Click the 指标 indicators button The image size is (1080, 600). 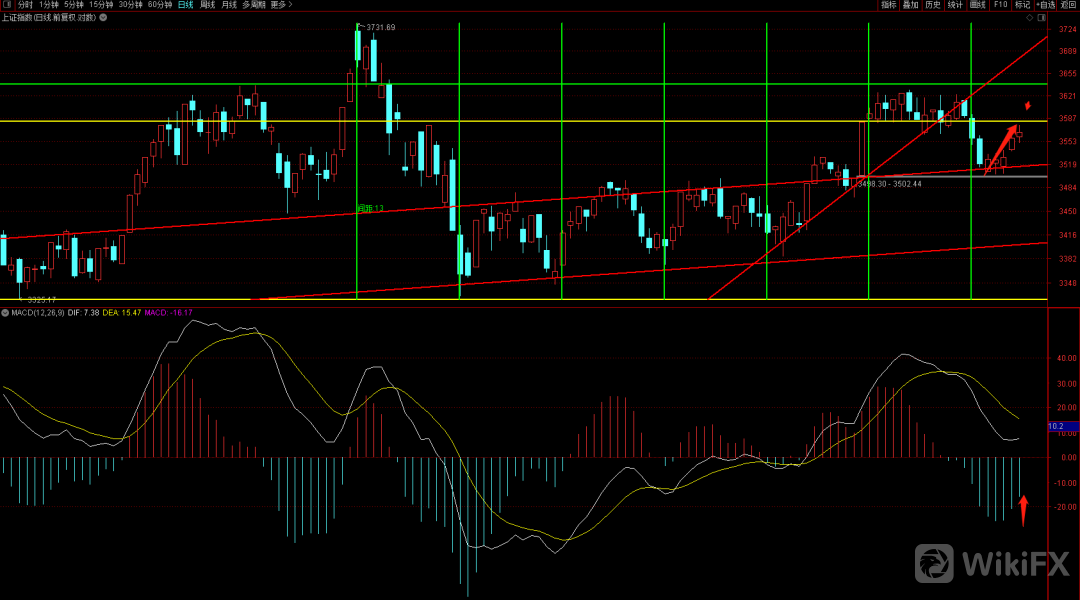pyautogui.click(x=889, y=5)
